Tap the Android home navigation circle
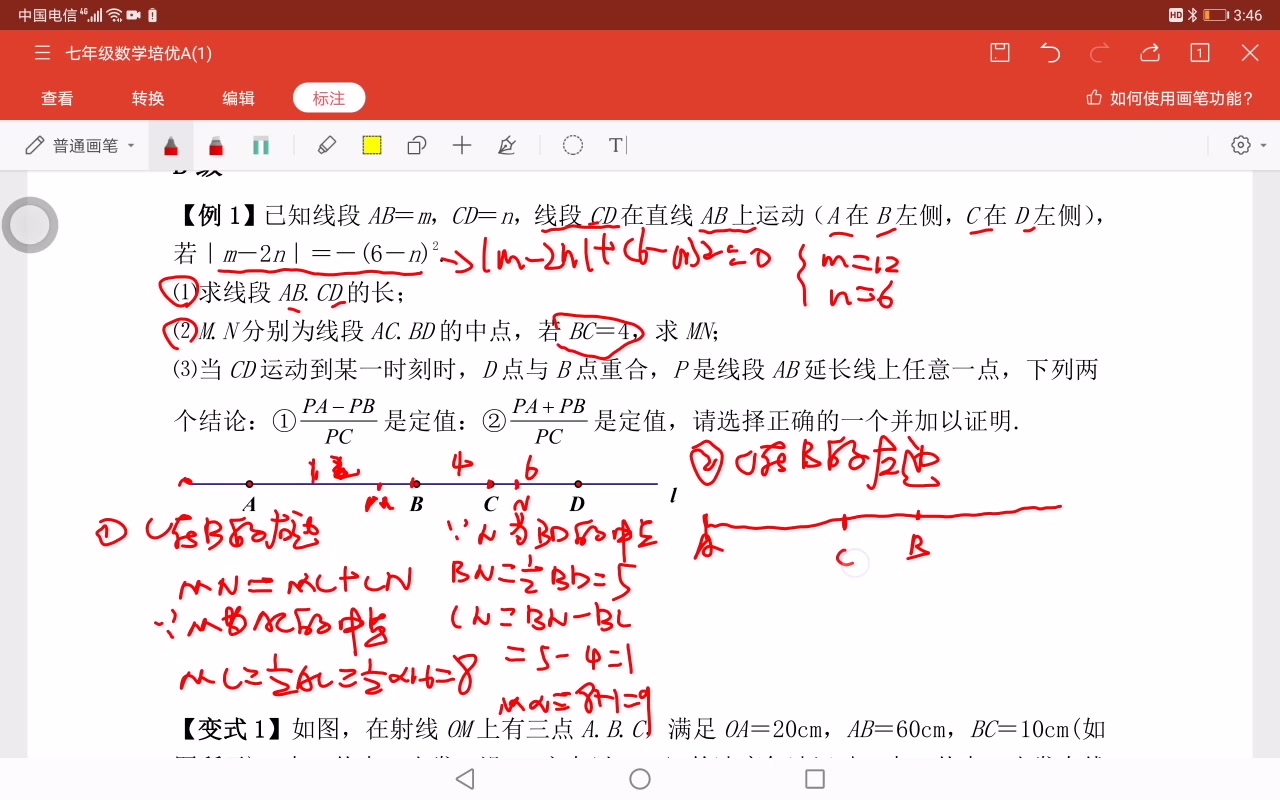Image resolution: width=1280 pixels, height=800 pixels. click(639, 778)
